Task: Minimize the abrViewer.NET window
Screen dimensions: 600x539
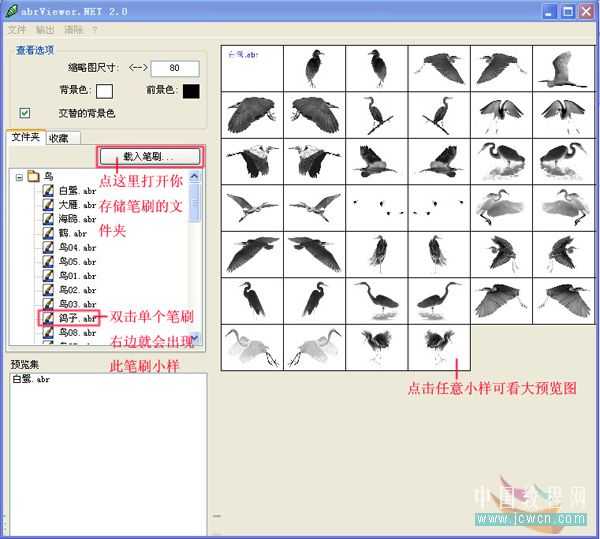Action: pyautogui.click(x=549, y=11)
